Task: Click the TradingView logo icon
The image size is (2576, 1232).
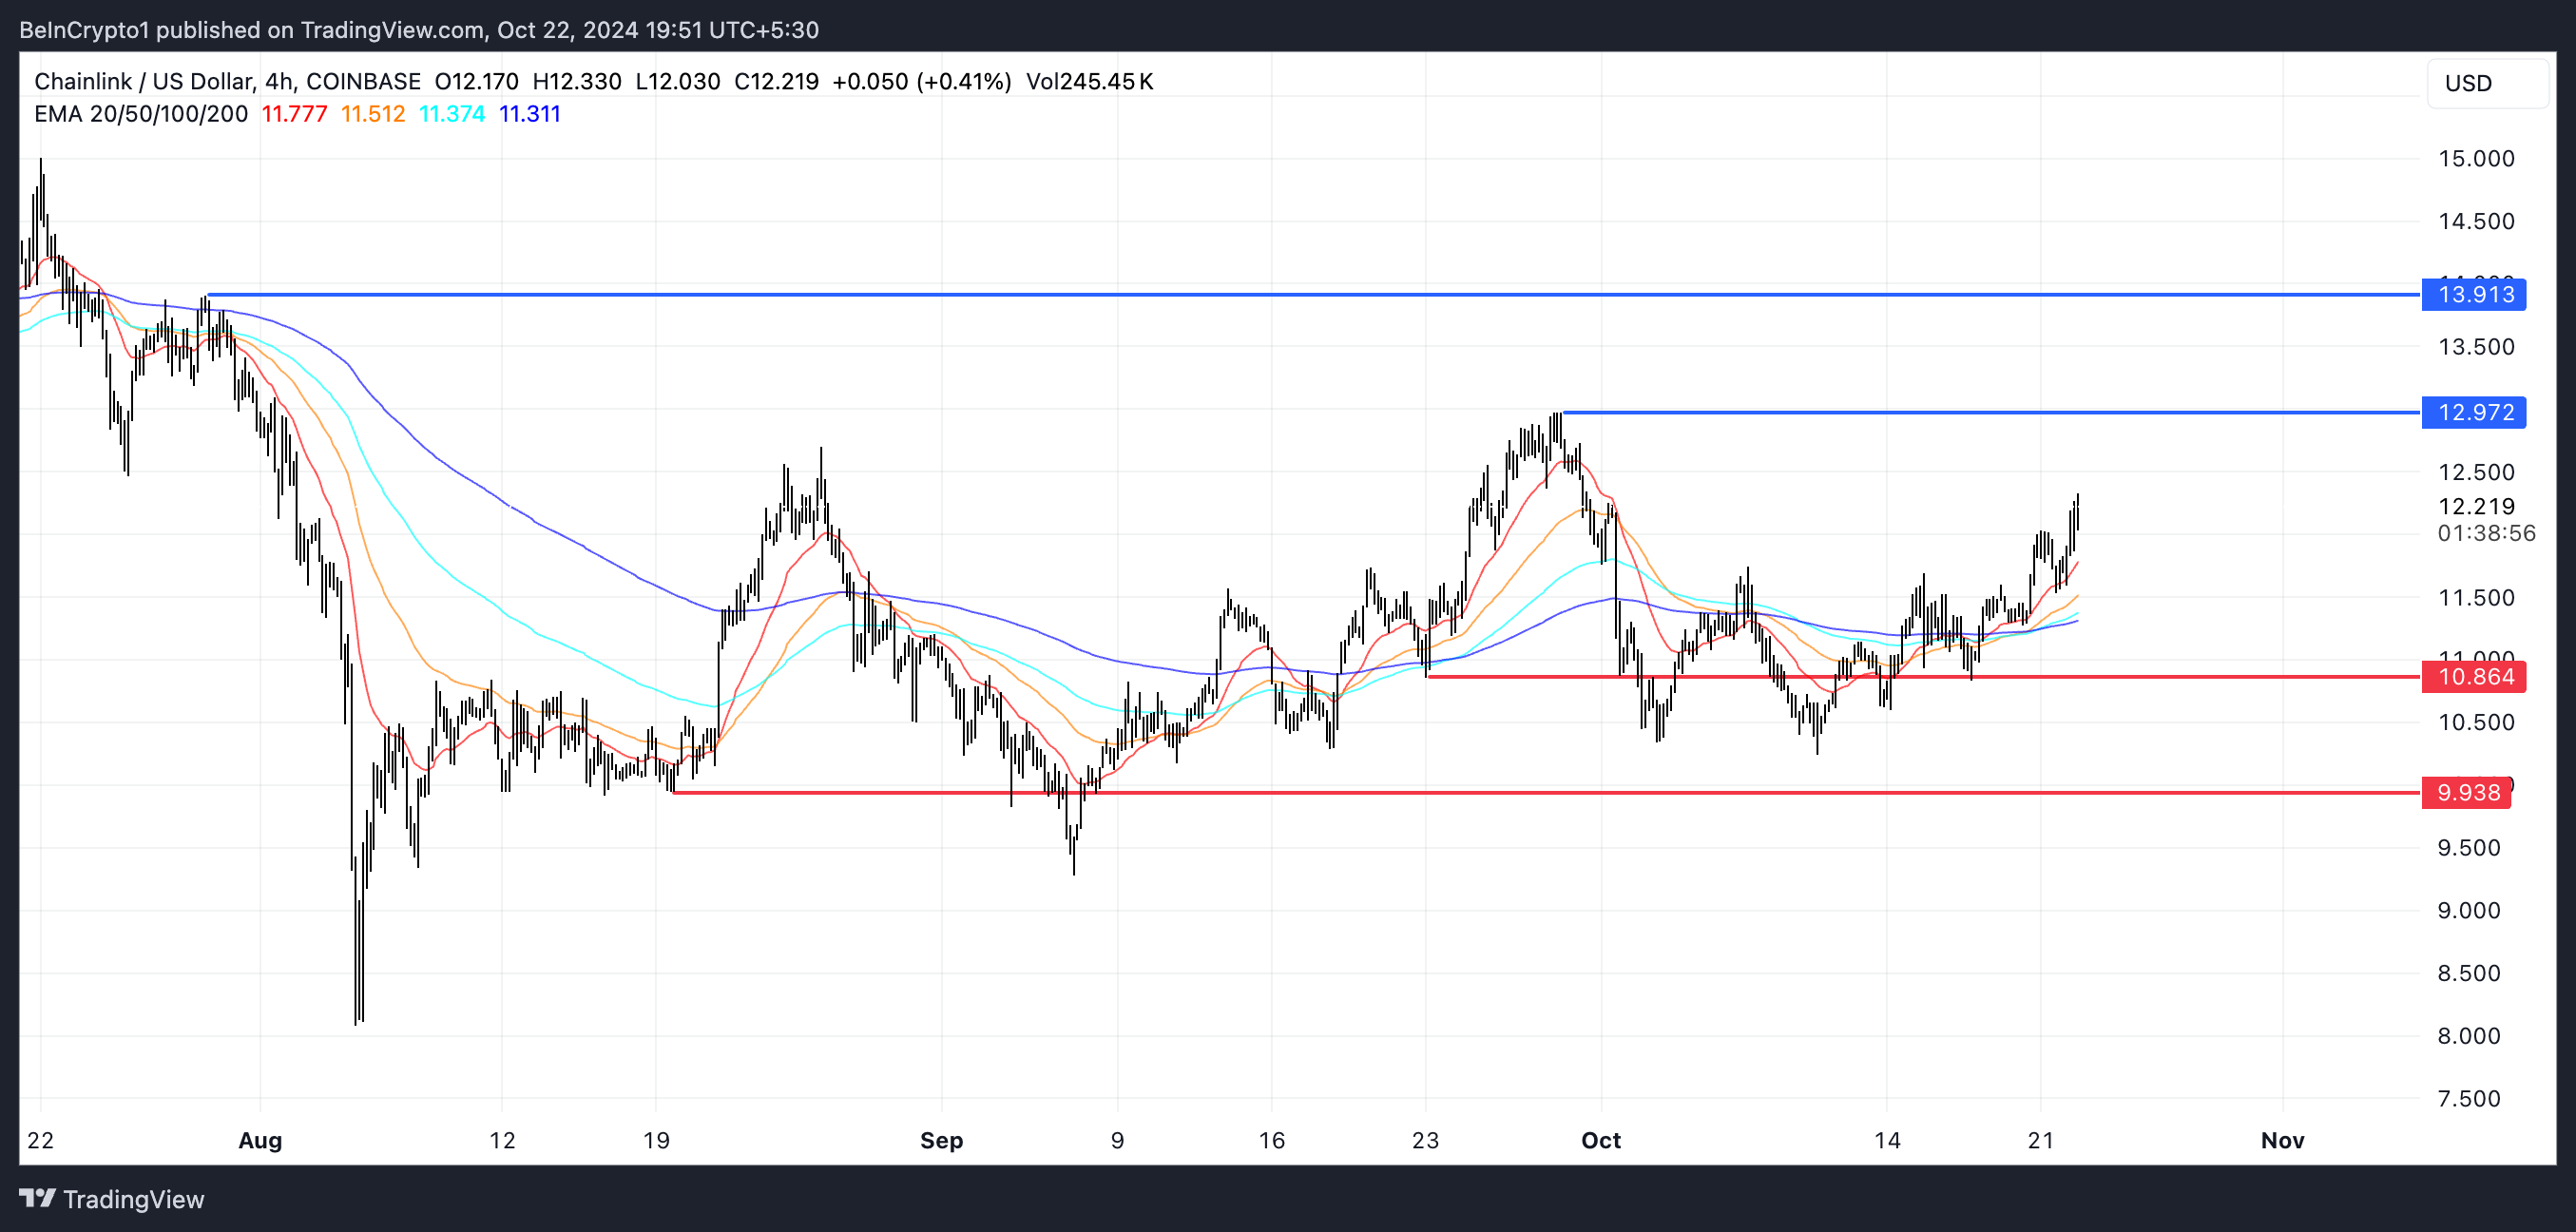Action: (x=37, y=1198)
